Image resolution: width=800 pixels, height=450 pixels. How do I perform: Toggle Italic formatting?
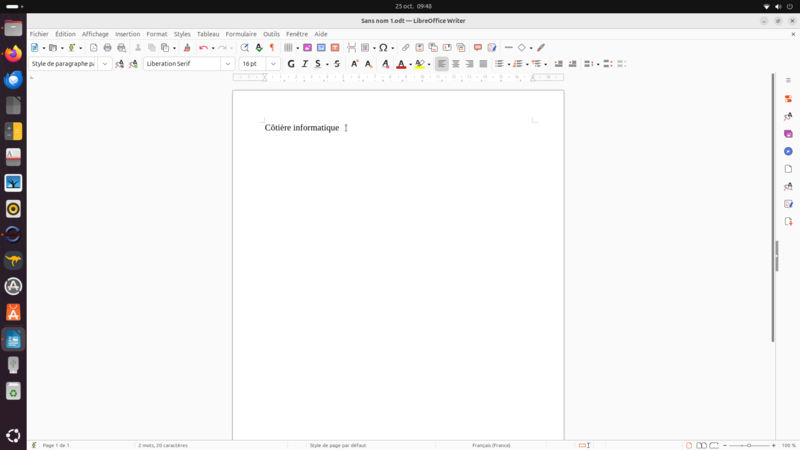(305, 64)
